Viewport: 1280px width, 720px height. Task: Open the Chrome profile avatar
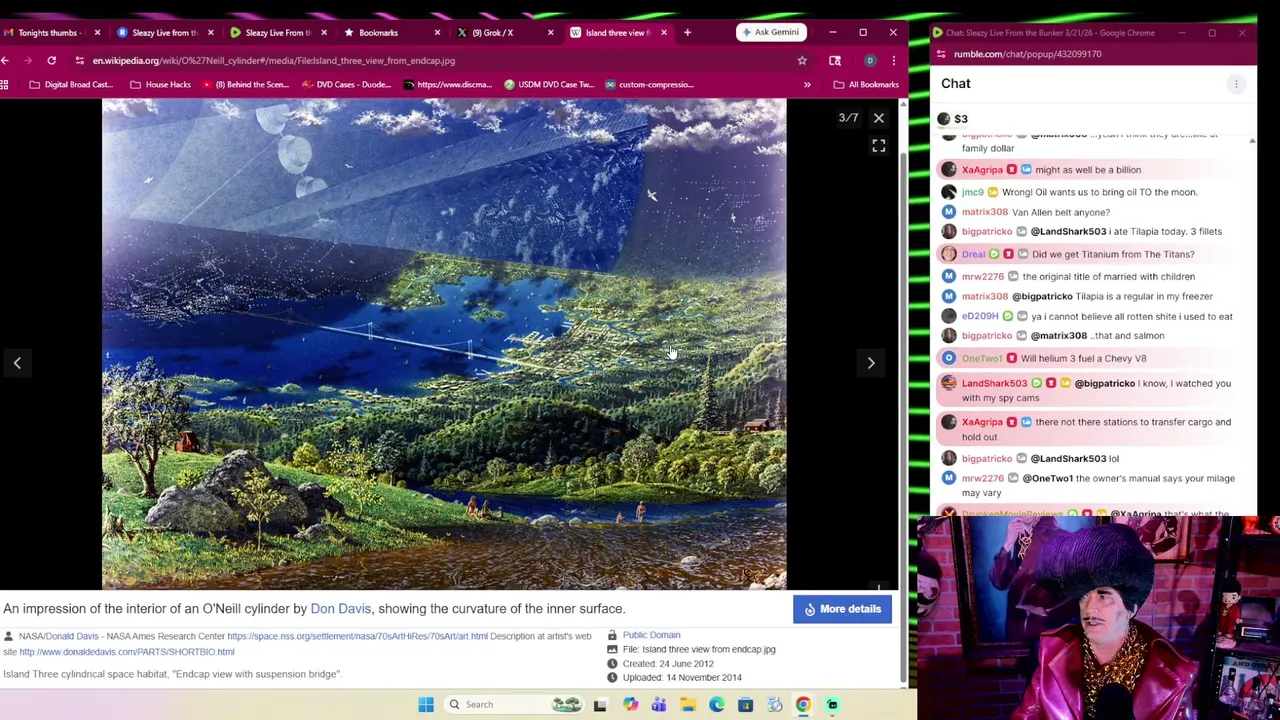(870, 61)
